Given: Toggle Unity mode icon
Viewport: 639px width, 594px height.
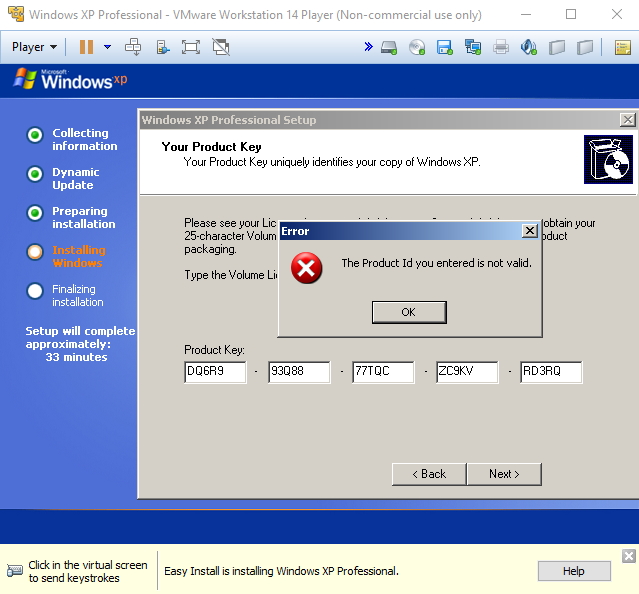Looking at the screenshot, I should pos(221,47).
